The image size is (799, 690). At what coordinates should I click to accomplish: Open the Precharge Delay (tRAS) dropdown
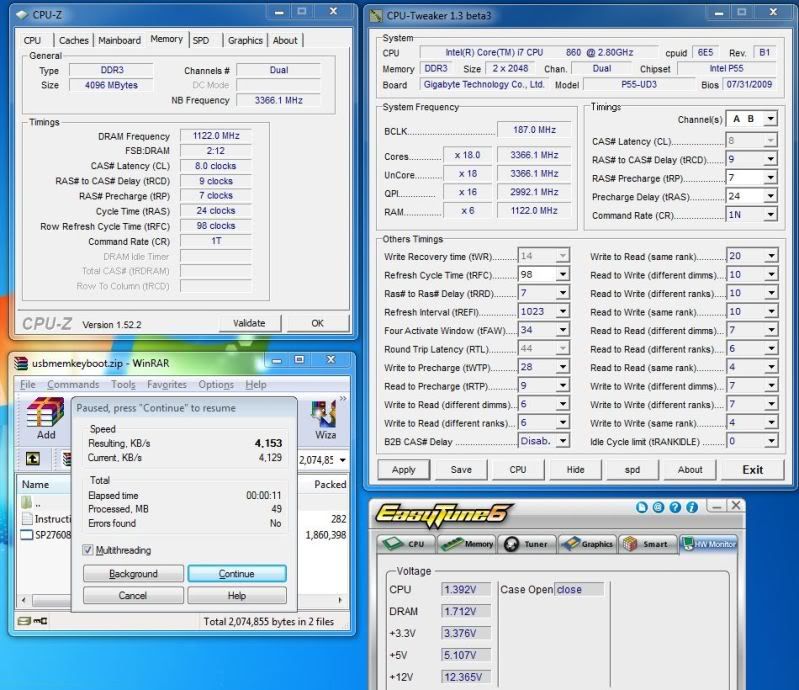770,196
